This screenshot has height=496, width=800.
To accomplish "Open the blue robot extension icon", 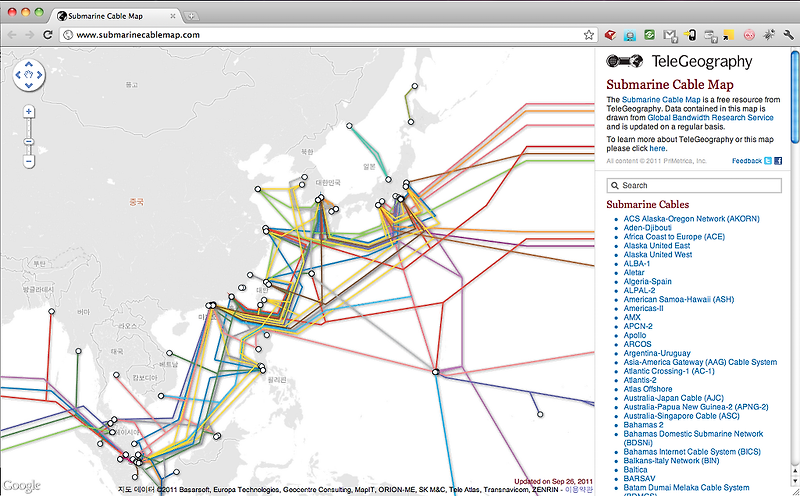I will pyautogui.click(x=630, y=35).
